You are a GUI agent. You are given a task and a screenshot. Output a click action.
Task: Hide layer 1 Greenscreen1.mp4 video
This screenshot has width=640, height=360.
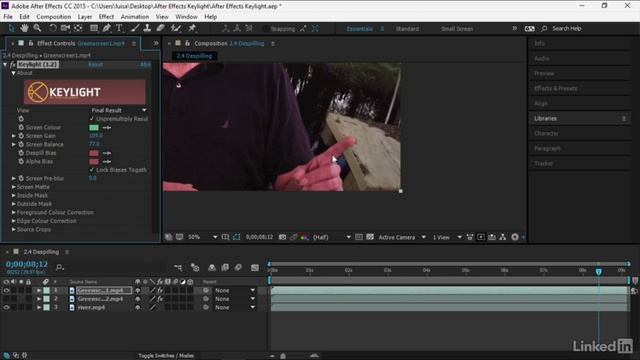(x=6, y=290)
